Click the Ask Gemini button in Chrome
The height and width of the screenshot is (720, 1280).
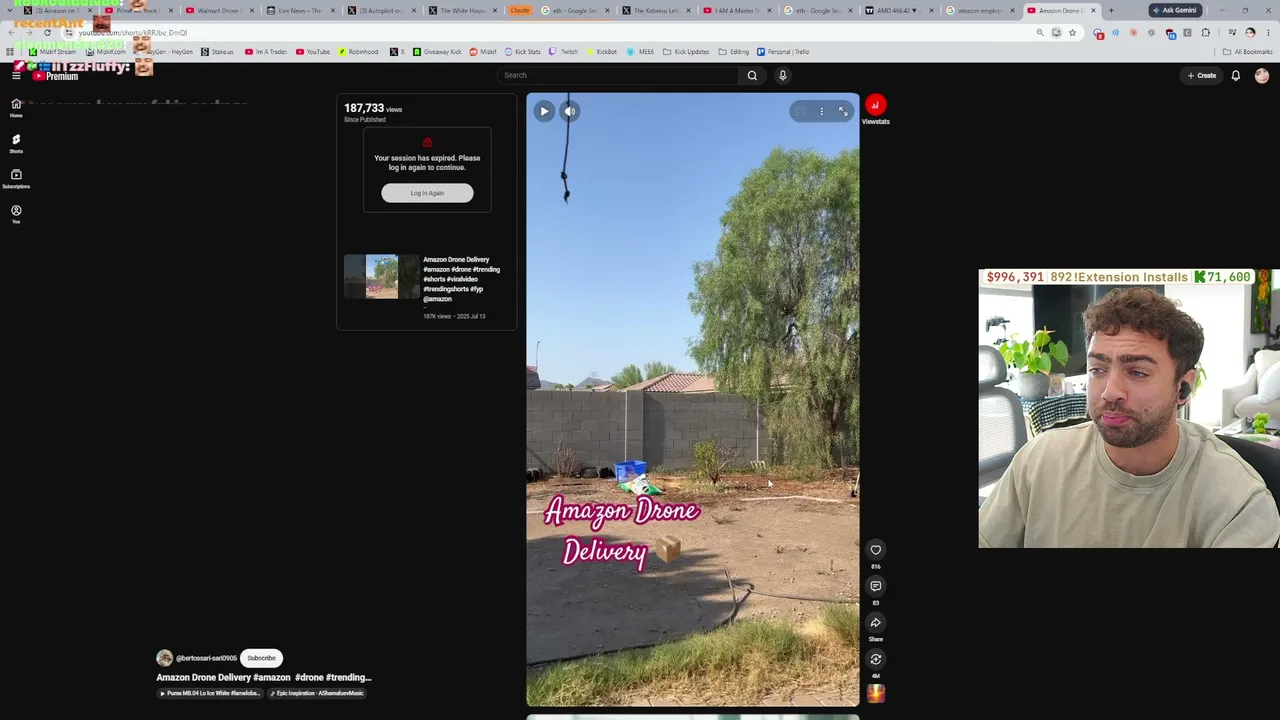tap(1174, 10)
